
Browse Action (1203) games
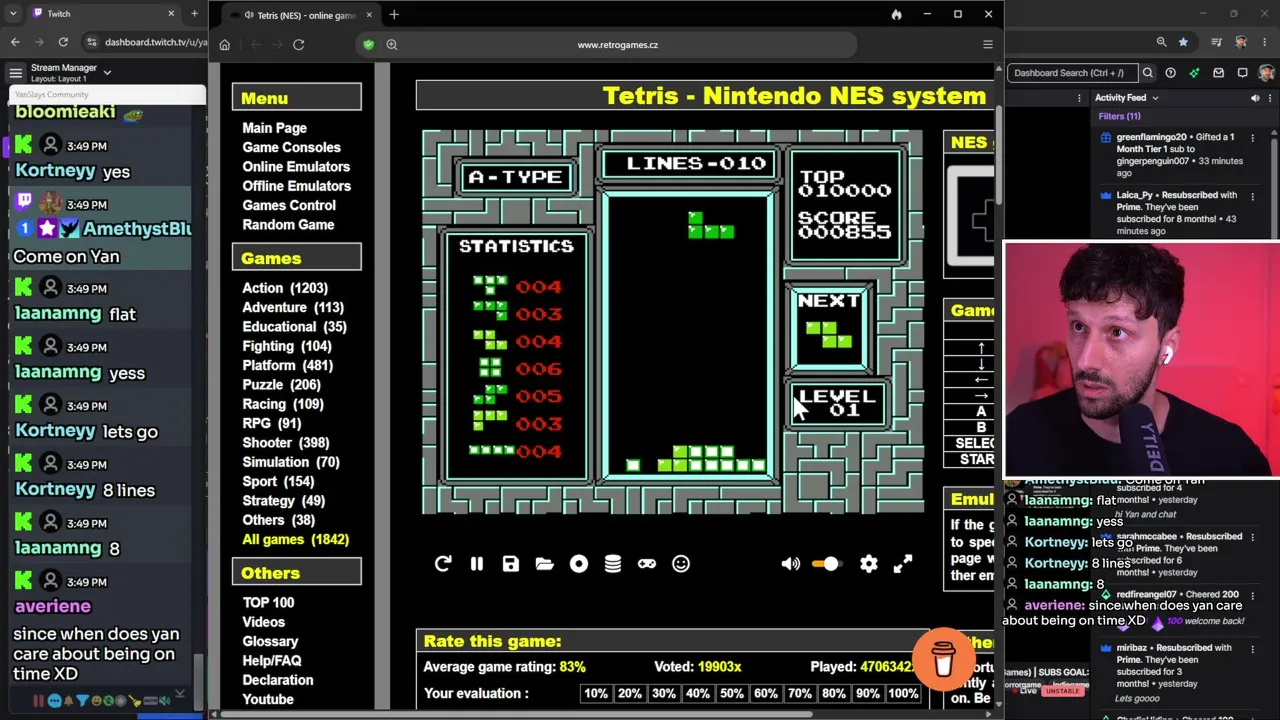(285, 288)
